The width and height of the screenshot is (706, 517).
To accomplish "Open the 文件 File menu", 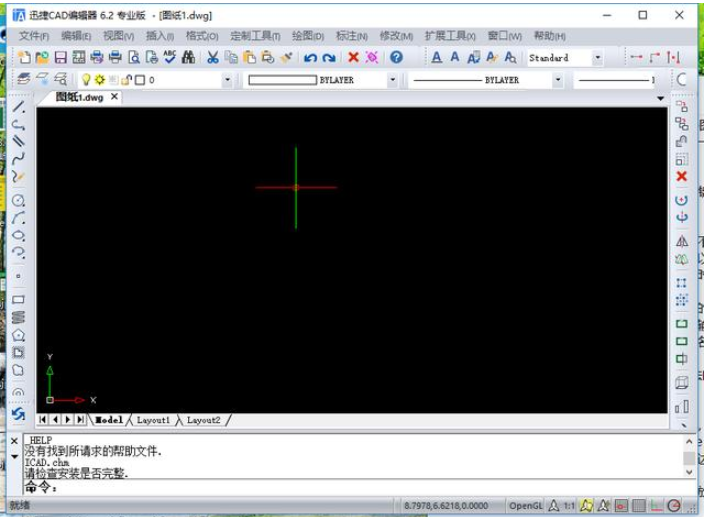I will pyautogui.click(x=34, y=36).
